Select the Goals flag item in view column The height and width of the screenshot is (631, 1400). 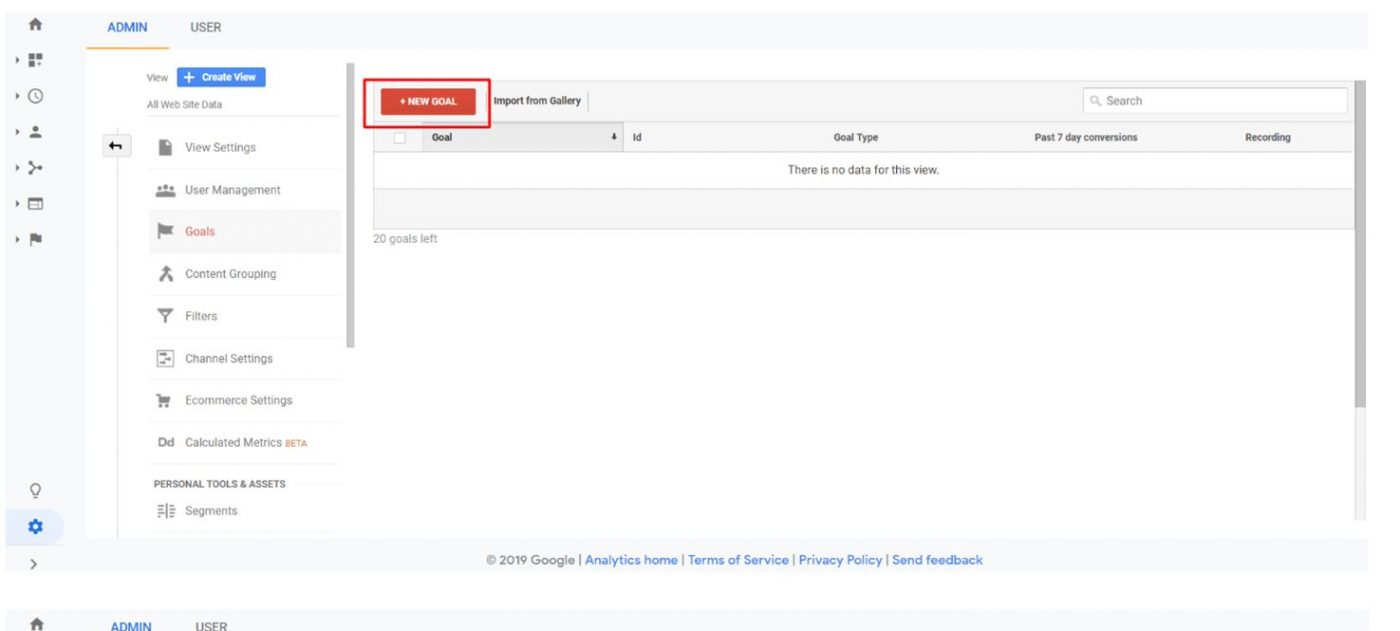[x=200, y=230]
